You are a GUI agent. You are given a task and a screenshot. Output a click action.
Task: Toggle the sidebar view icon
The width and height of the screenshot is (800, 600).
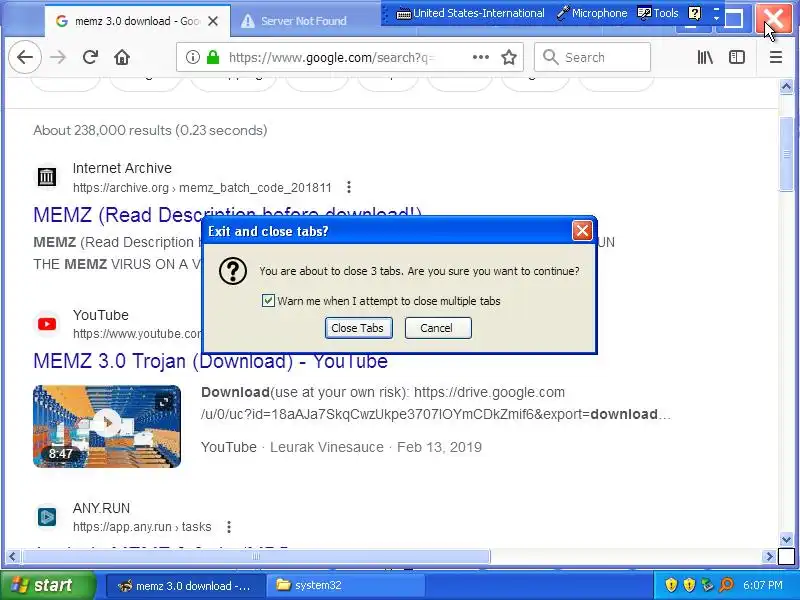737,57
